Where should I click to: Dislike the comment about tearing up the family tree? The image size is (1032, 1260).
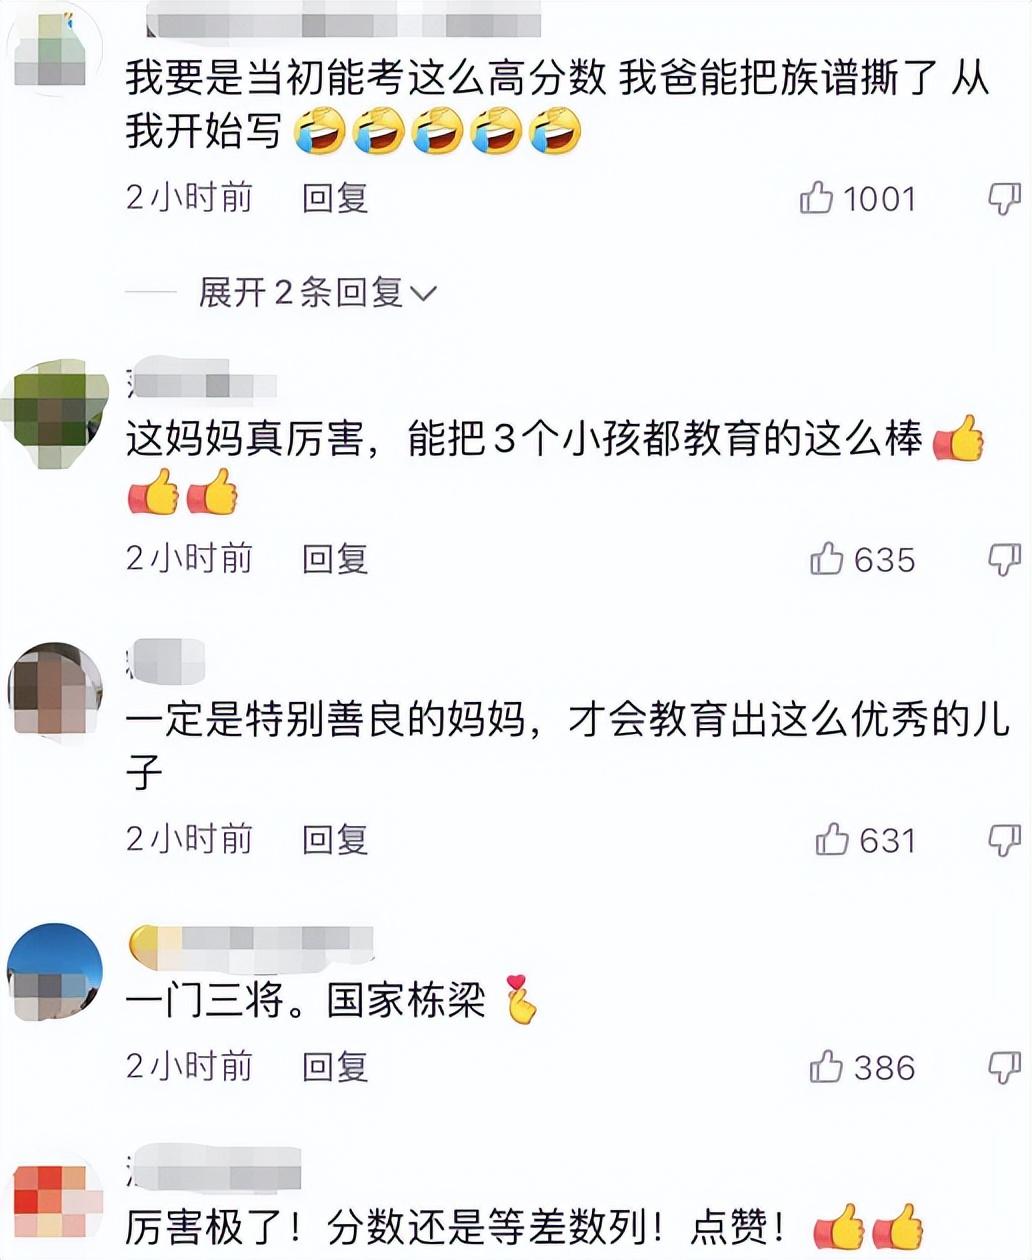click(x=1004, y=198)
